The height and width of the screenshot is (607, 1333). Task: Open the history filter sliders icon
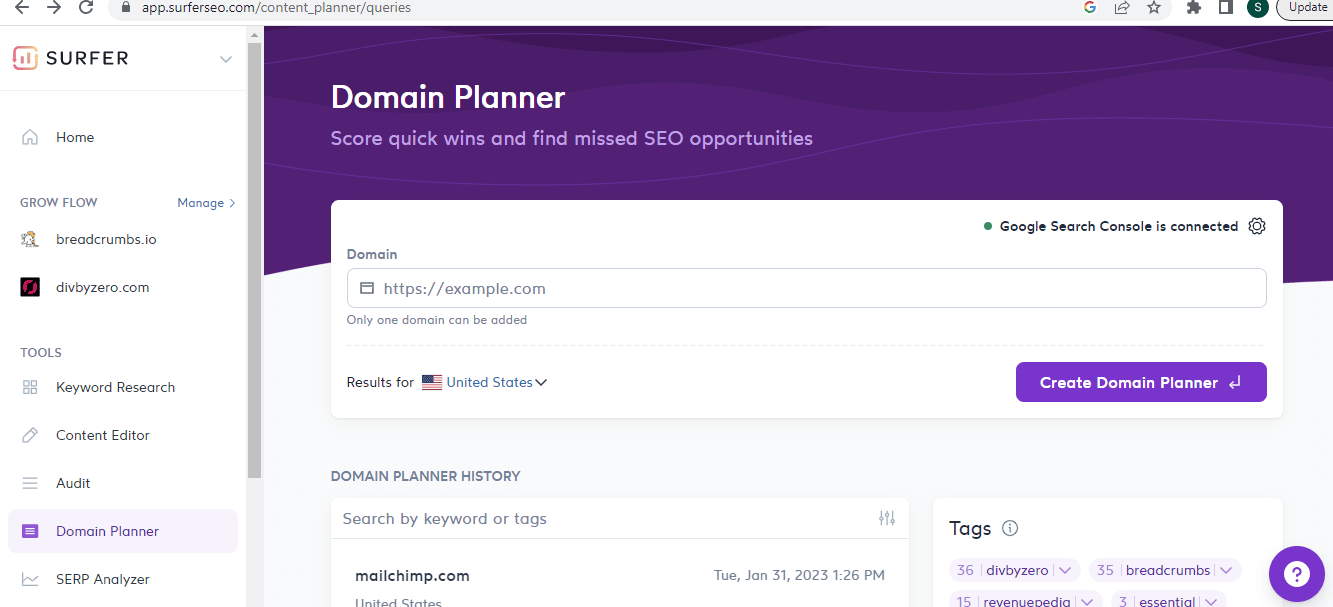[x=887, y=518]
